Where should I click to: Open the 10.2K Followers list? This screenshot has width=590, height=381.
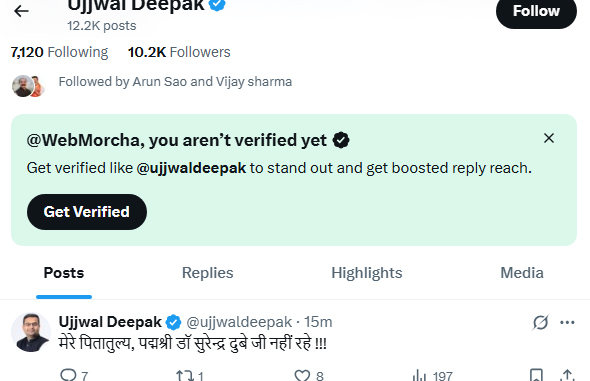click(179, 52)
